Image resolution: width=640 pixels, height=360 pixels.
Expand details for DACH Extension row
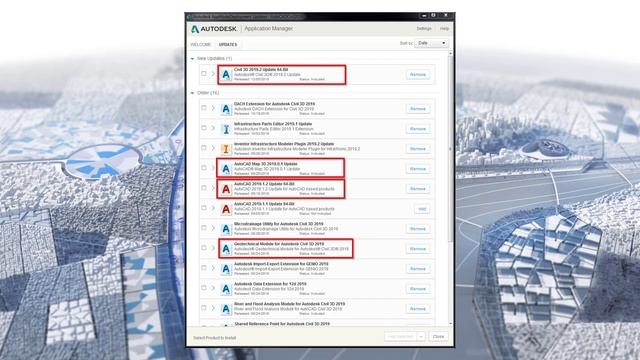tap(213, 108)
